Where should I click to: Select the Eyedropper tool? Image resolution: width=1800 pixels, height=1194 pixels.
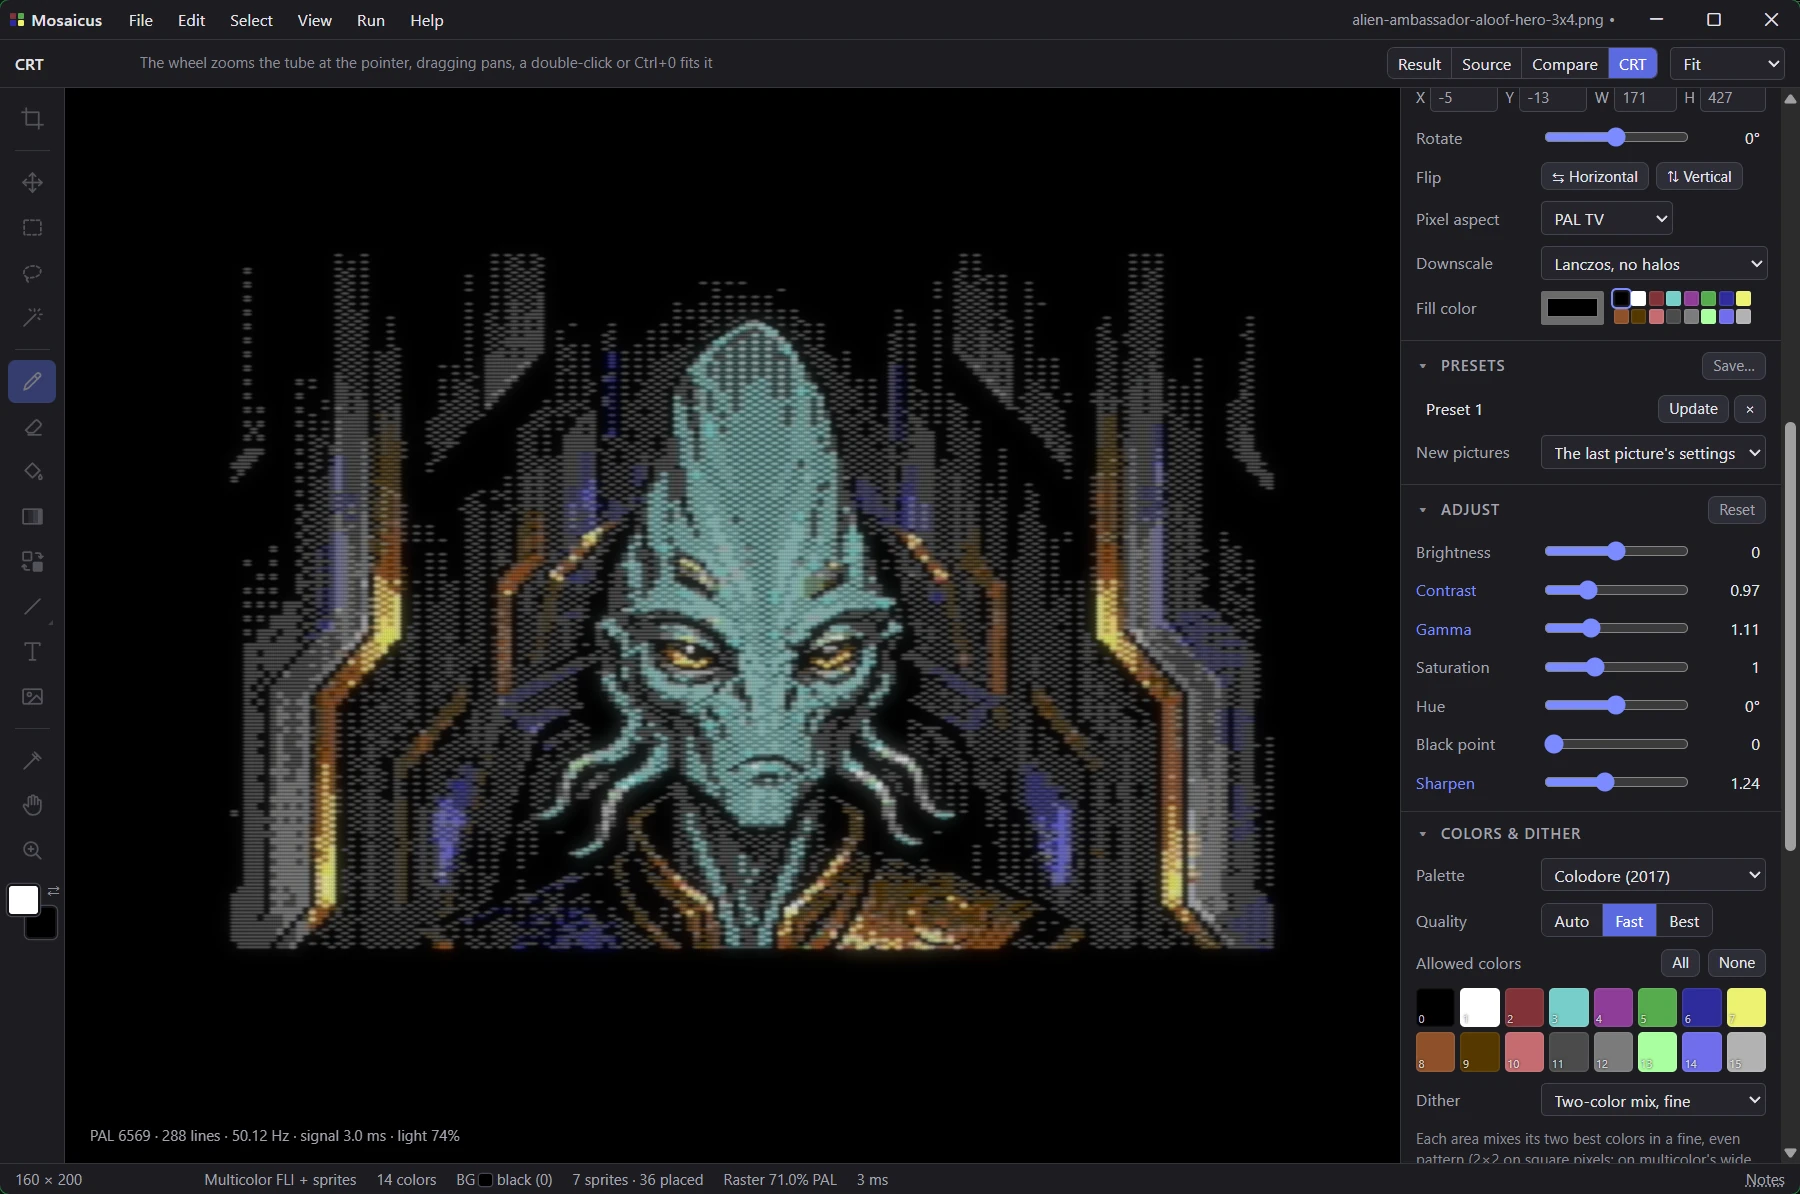click(x=32, y=760)
